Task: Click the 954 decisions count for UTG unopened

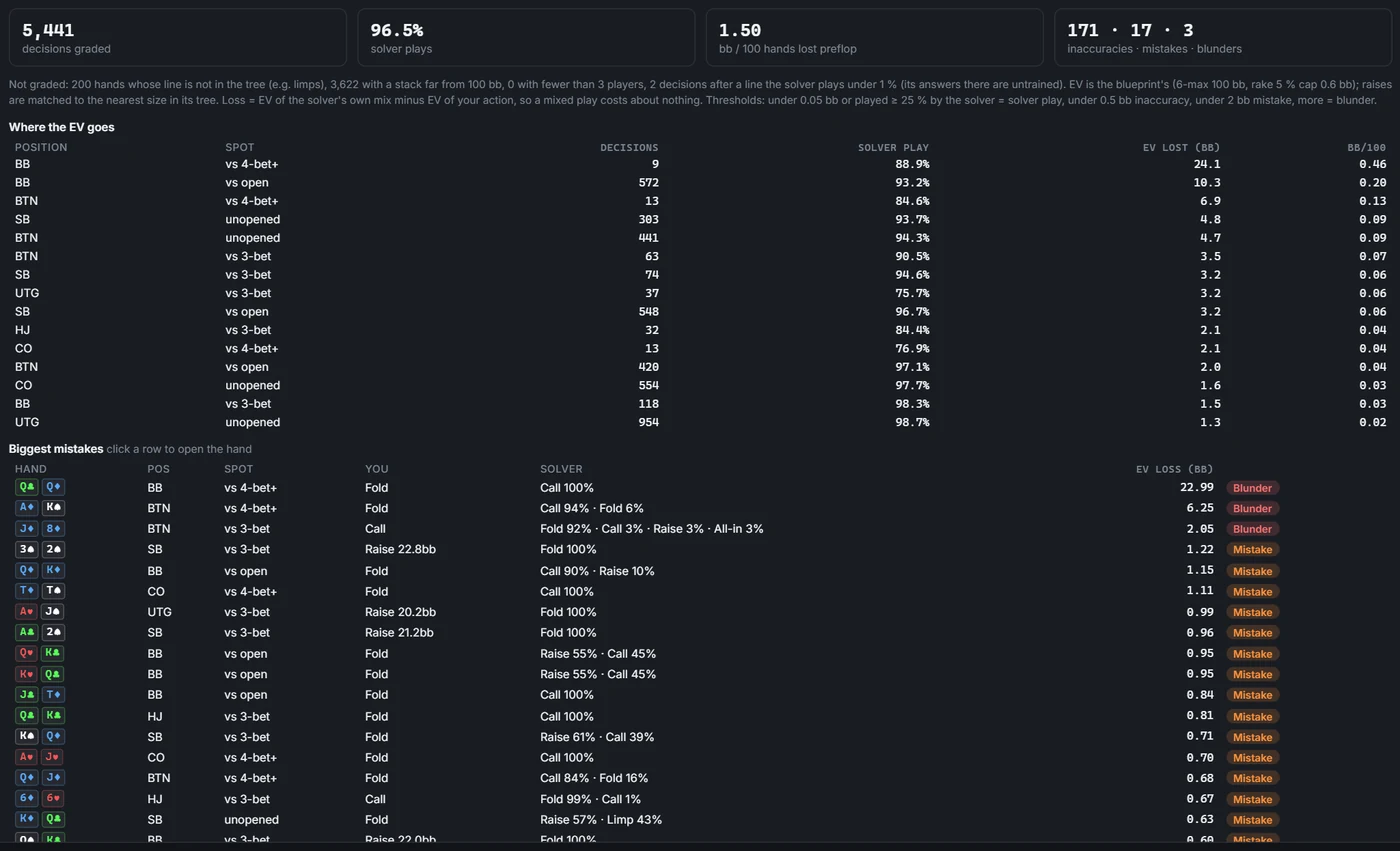Action: [648, 422]
